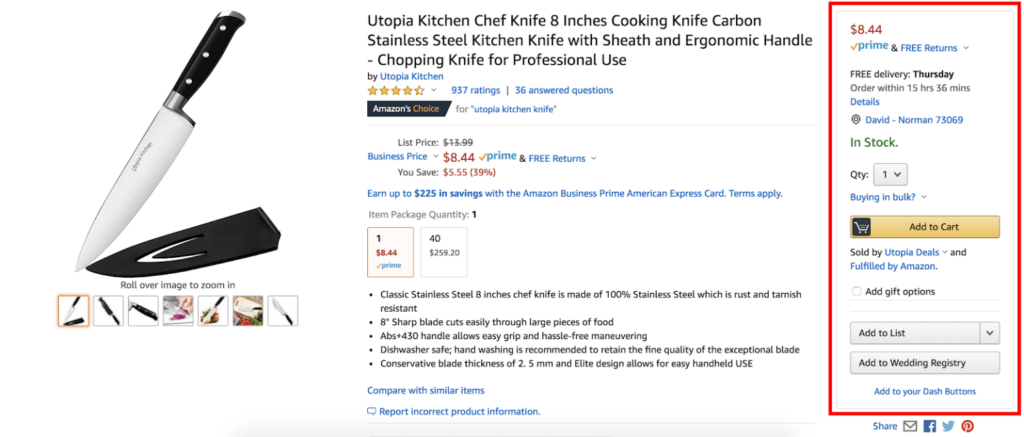
Task: Expand the Buying in bulk option
Action: (x=888, y=197)
